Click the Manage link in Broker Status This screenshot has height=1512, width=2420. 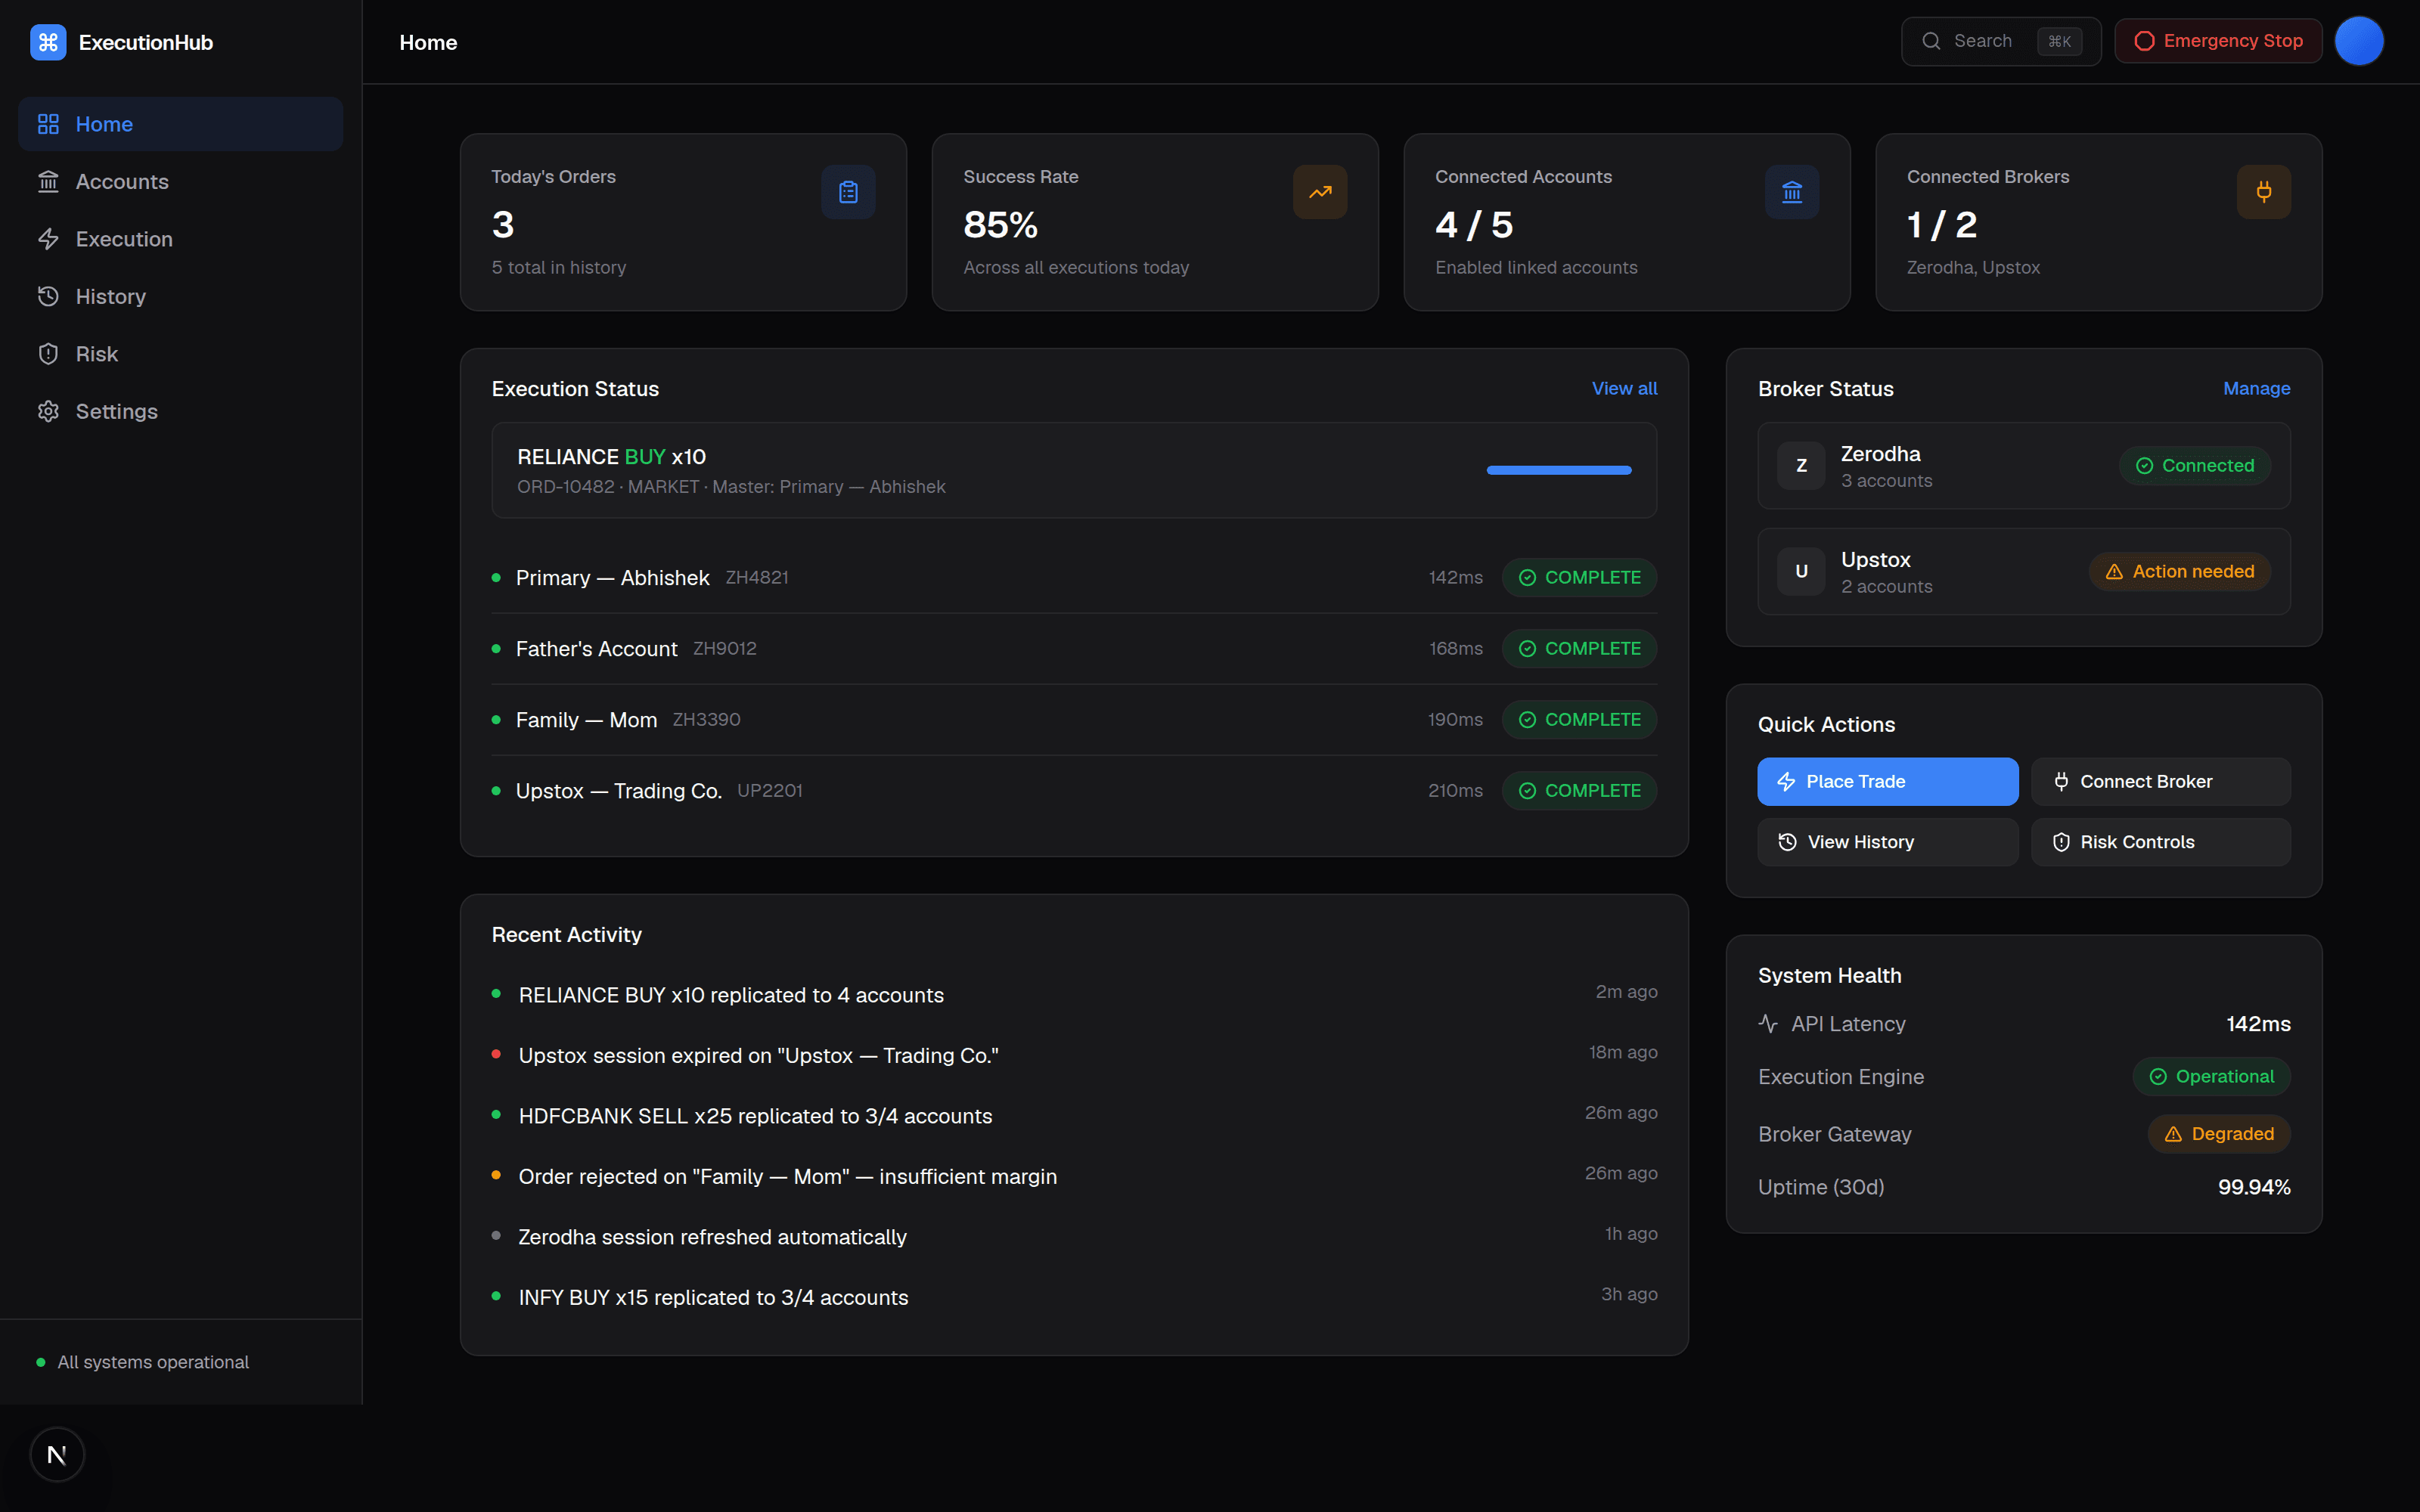point(2256,388)
